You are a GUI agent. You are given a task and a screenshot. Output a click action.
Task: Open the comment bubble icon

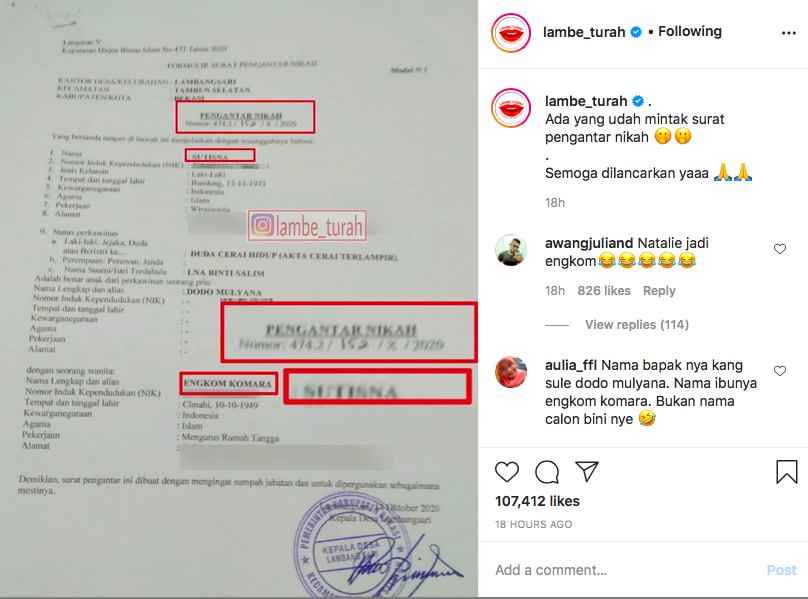click(547, 472)
